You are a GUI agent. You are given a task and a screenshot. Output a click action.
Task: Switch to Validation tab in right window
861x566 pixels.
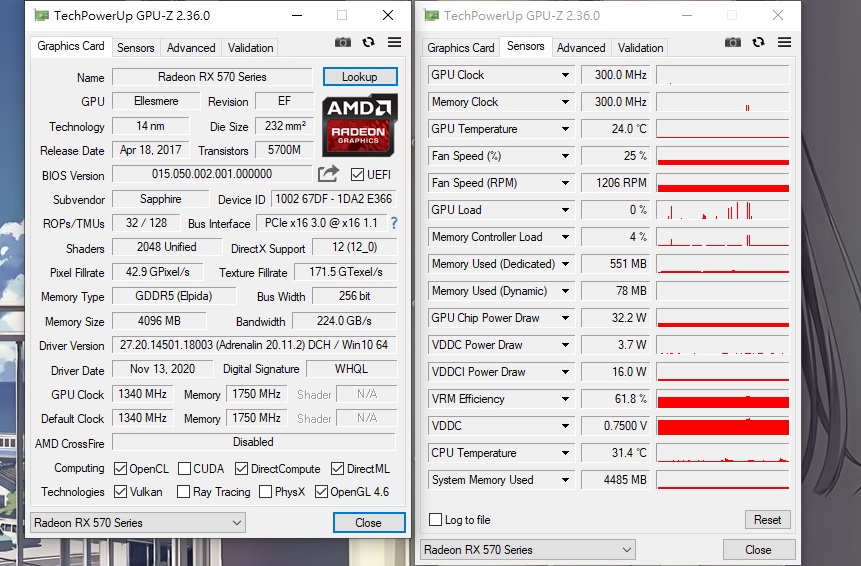point(640,48)
